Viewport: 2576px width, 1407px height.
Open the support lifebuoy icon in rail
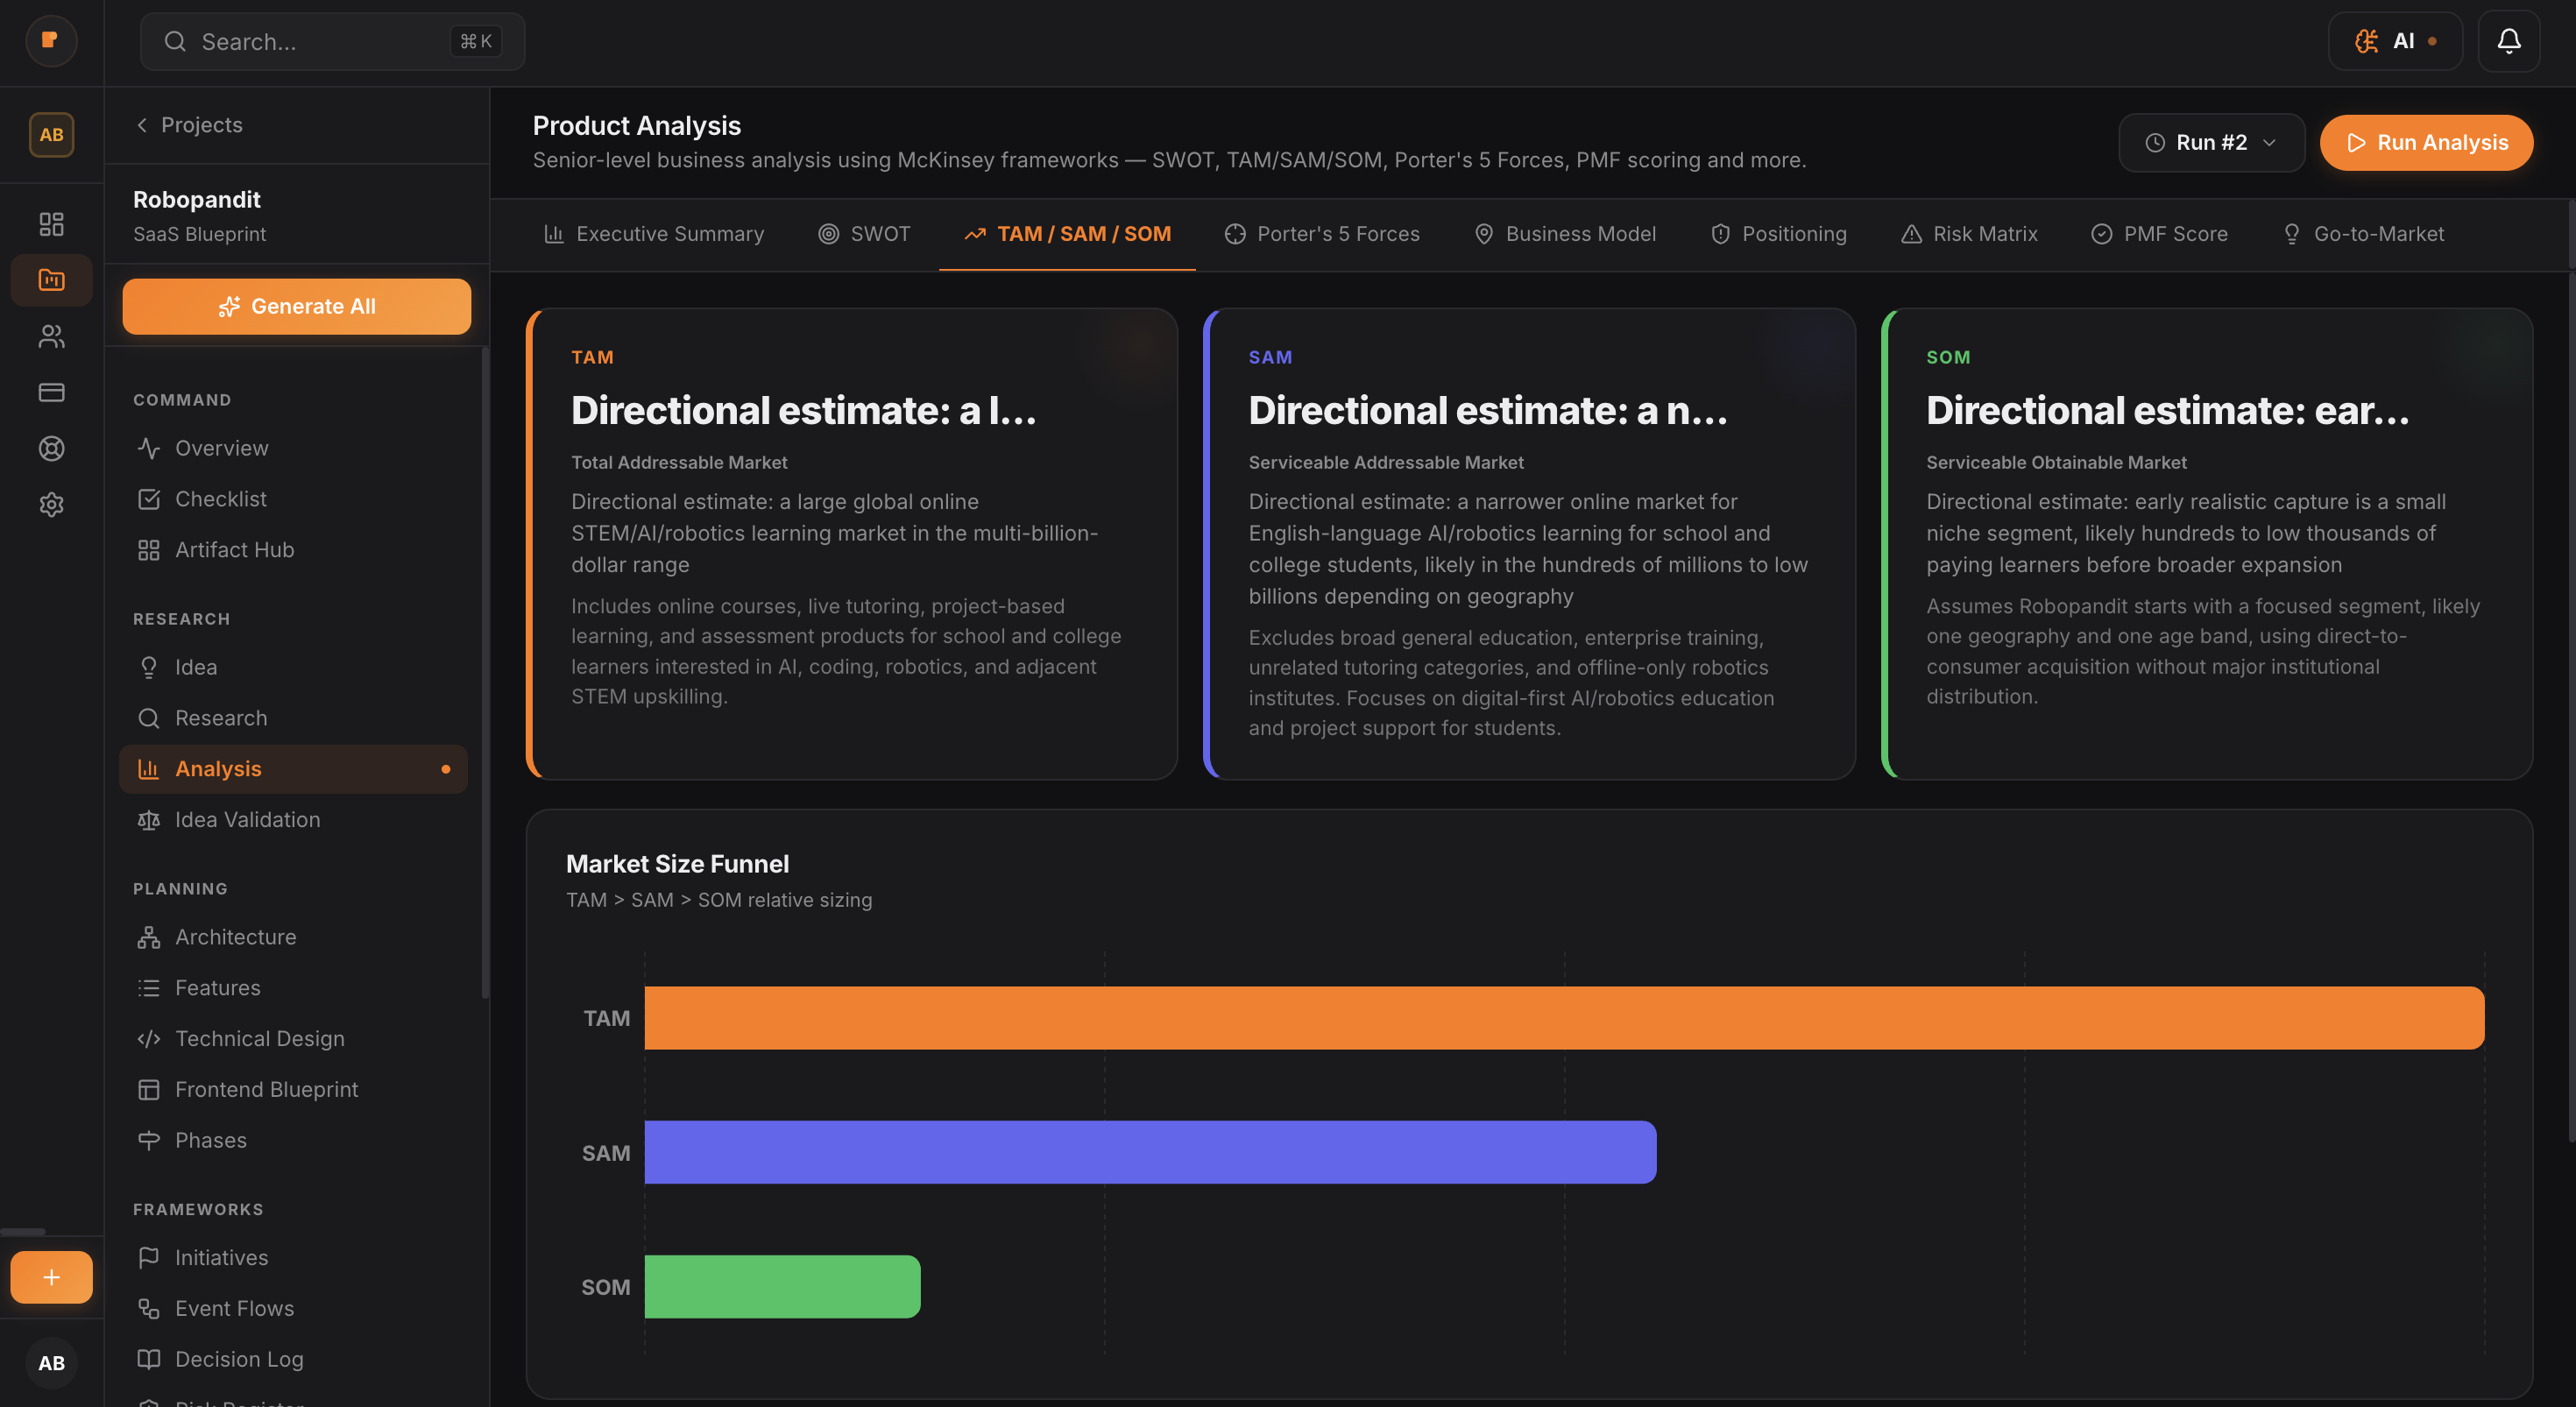pos(51,448)
